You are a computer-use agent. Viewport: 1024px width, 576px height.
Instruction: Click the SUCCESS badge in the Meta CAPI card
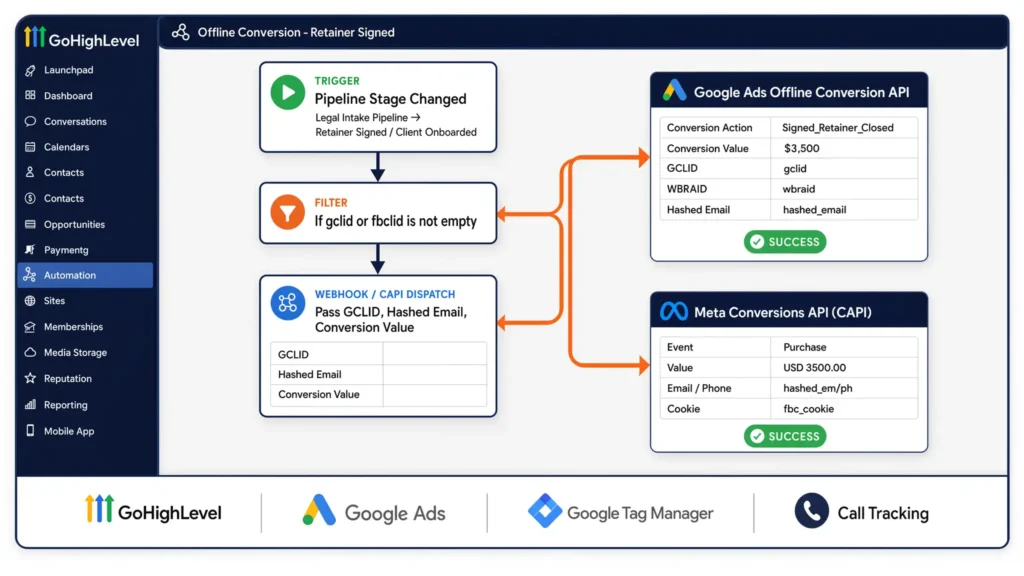785,436
